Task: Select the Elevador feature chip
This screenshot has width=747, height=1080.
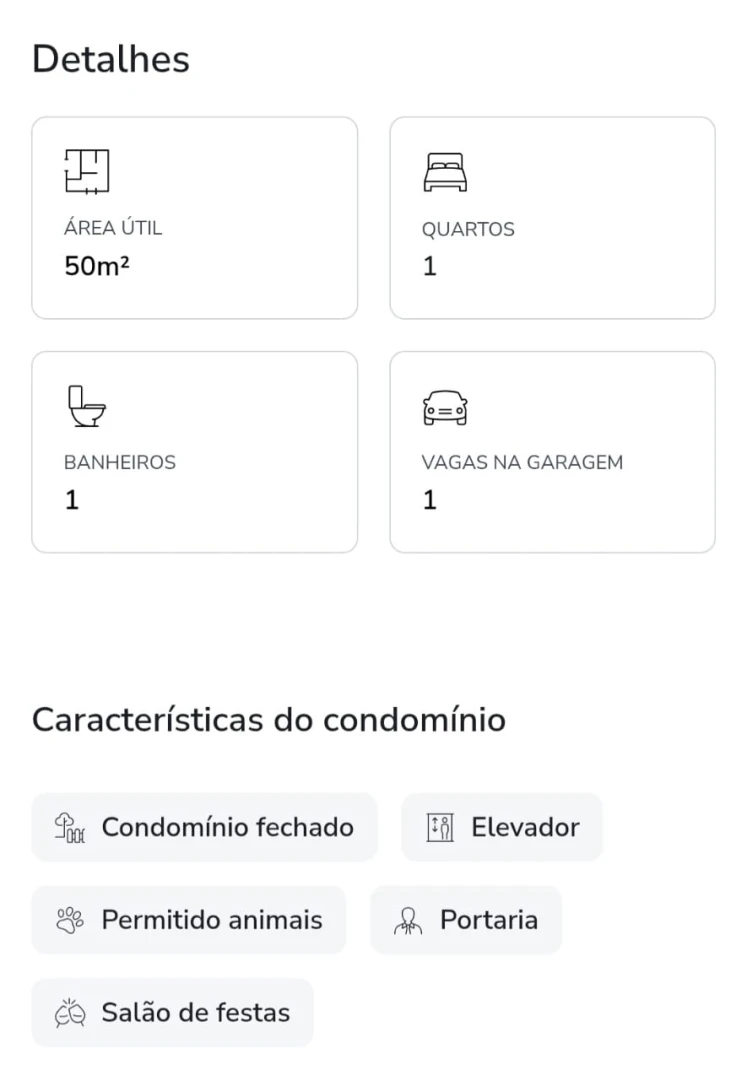Action: click(502, 827)
